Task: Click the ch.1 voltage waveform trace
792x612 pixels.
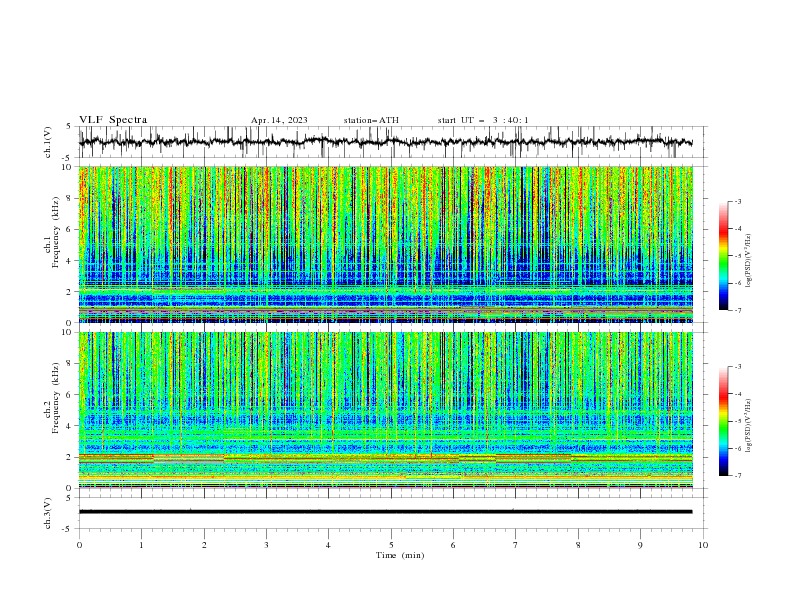Action: tap(385, 142)
